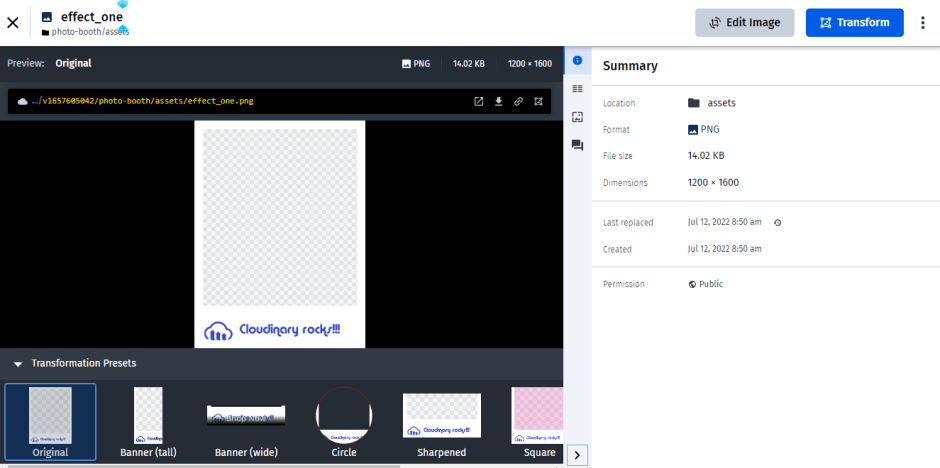Viewport: 940px width, 468px height.
Task: View replacement history clock icon
Action: point(778,222)
